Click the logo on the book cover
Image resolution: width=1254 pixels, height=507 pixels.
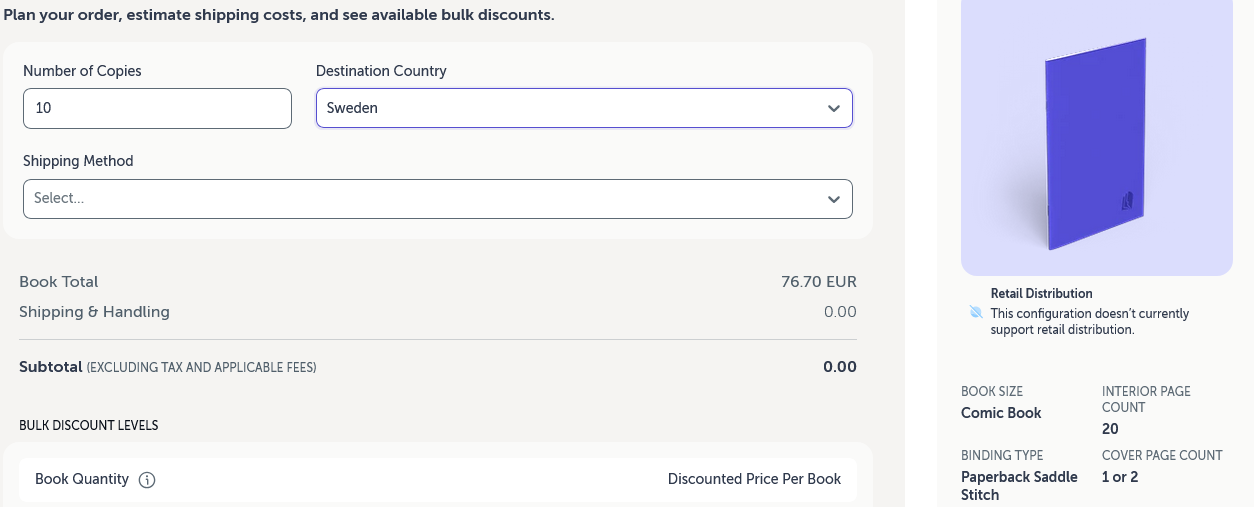point(1126,201)
